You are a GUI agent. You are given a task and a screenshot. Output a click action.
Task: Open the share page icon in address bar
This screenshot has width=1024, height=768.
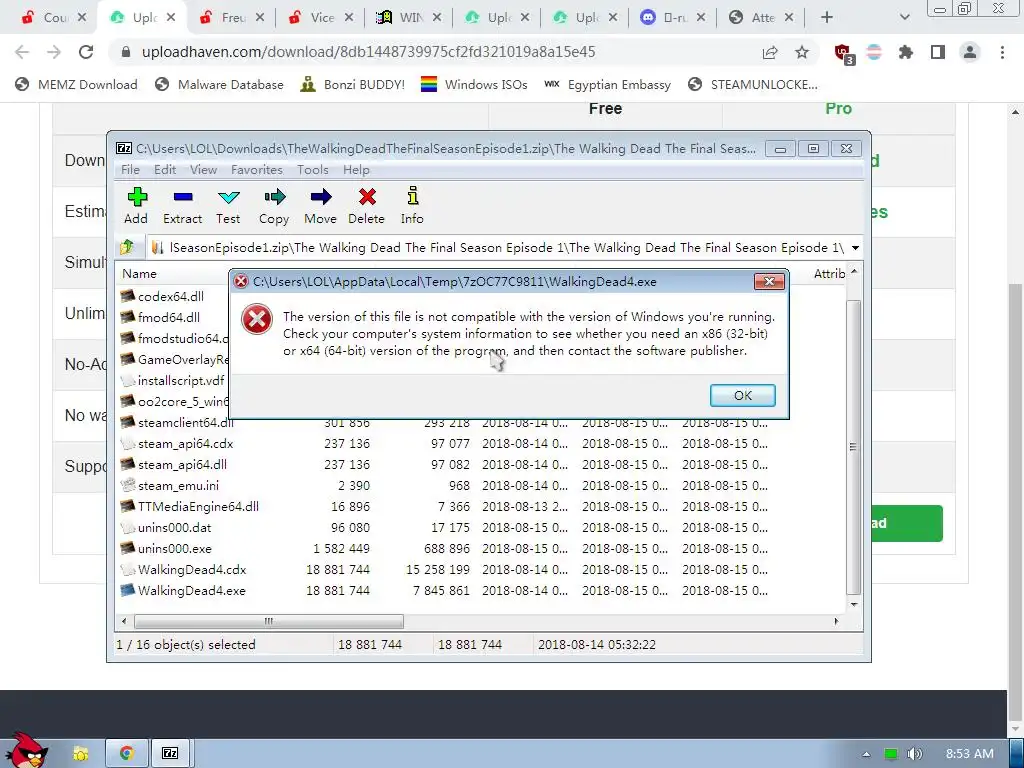pos(770,52)
